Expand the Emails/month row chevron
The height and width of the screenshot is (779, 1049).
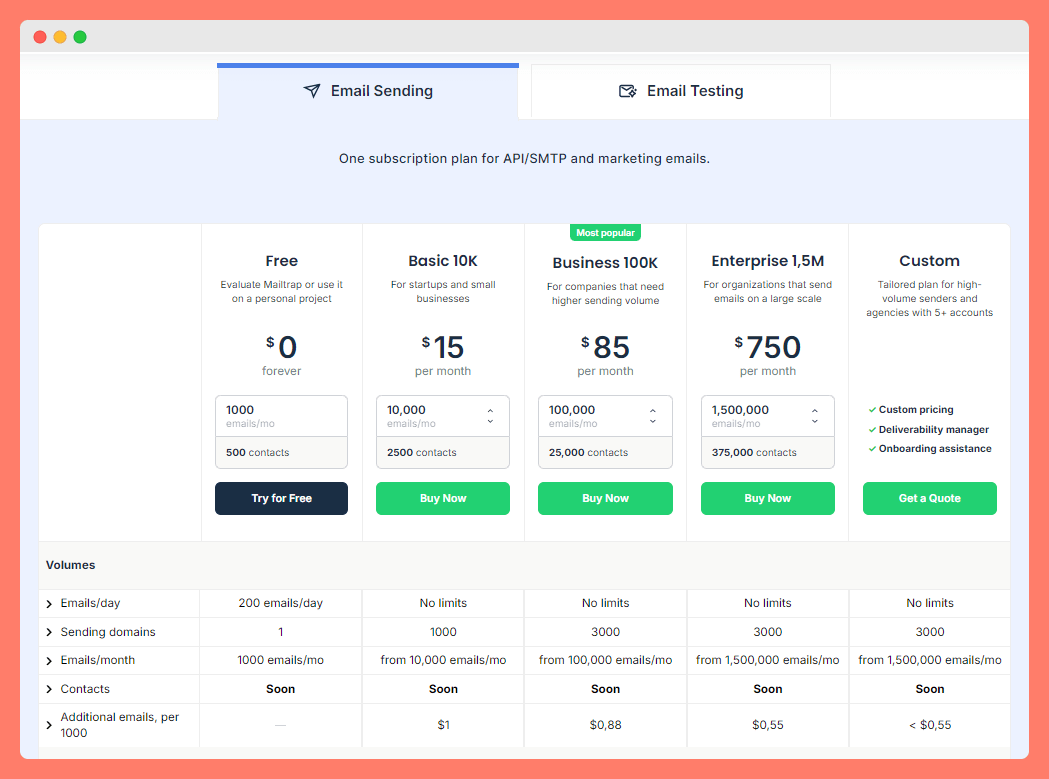point(49,661)
